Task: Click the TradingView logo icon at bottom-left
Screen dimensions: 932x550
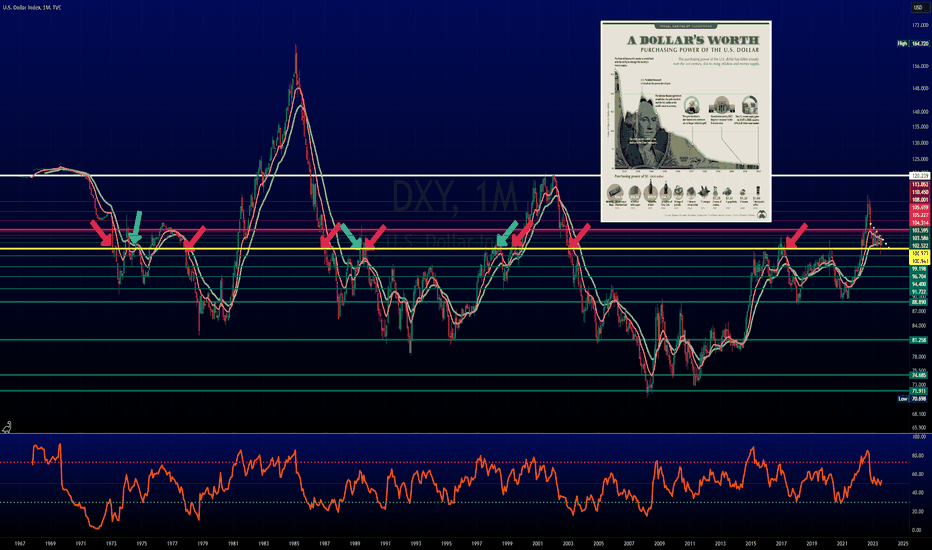Action: click(x=7, y=427)
